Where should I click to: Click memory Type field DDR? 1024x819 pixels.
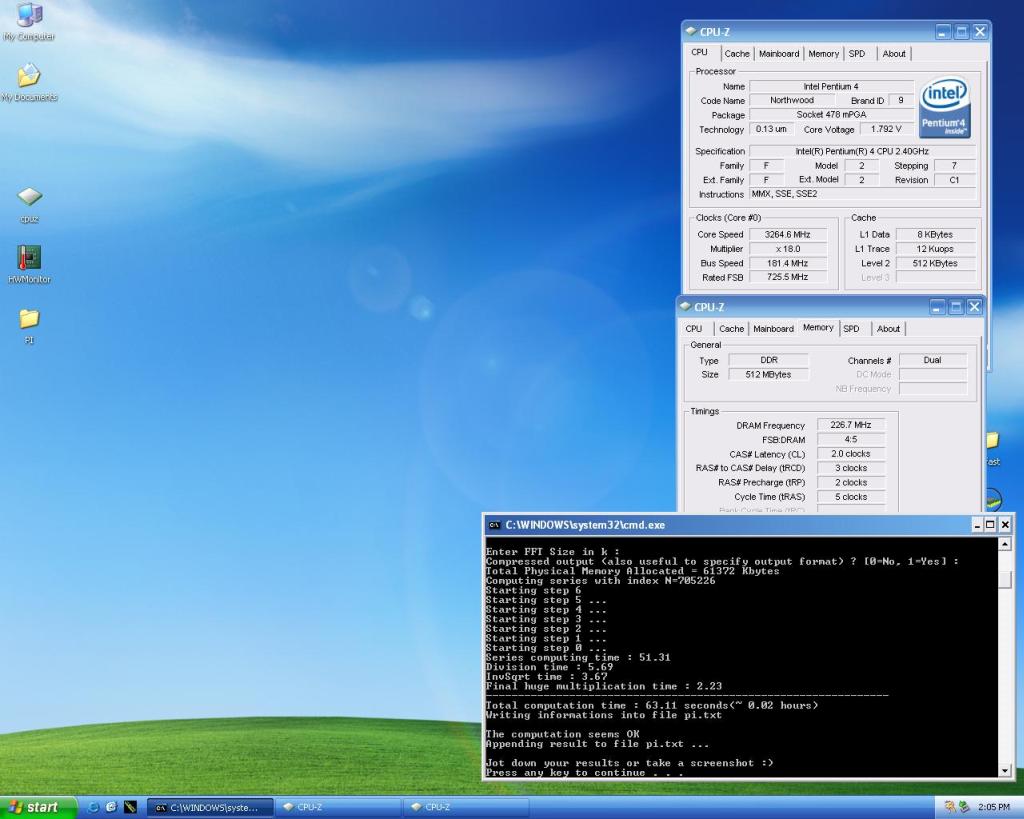[x=769, y=360]
